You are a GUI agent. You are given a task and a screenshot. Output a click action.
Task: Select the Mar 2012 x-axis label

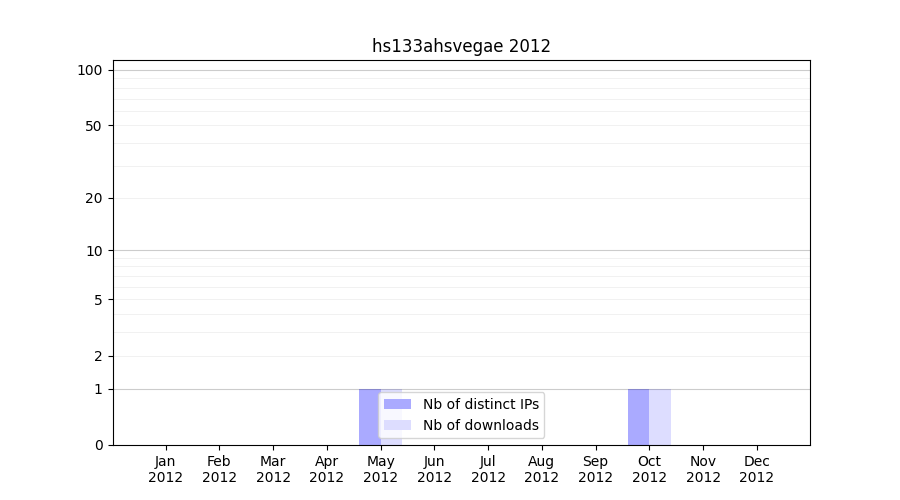pyautogui.click(x=273, y=469)
